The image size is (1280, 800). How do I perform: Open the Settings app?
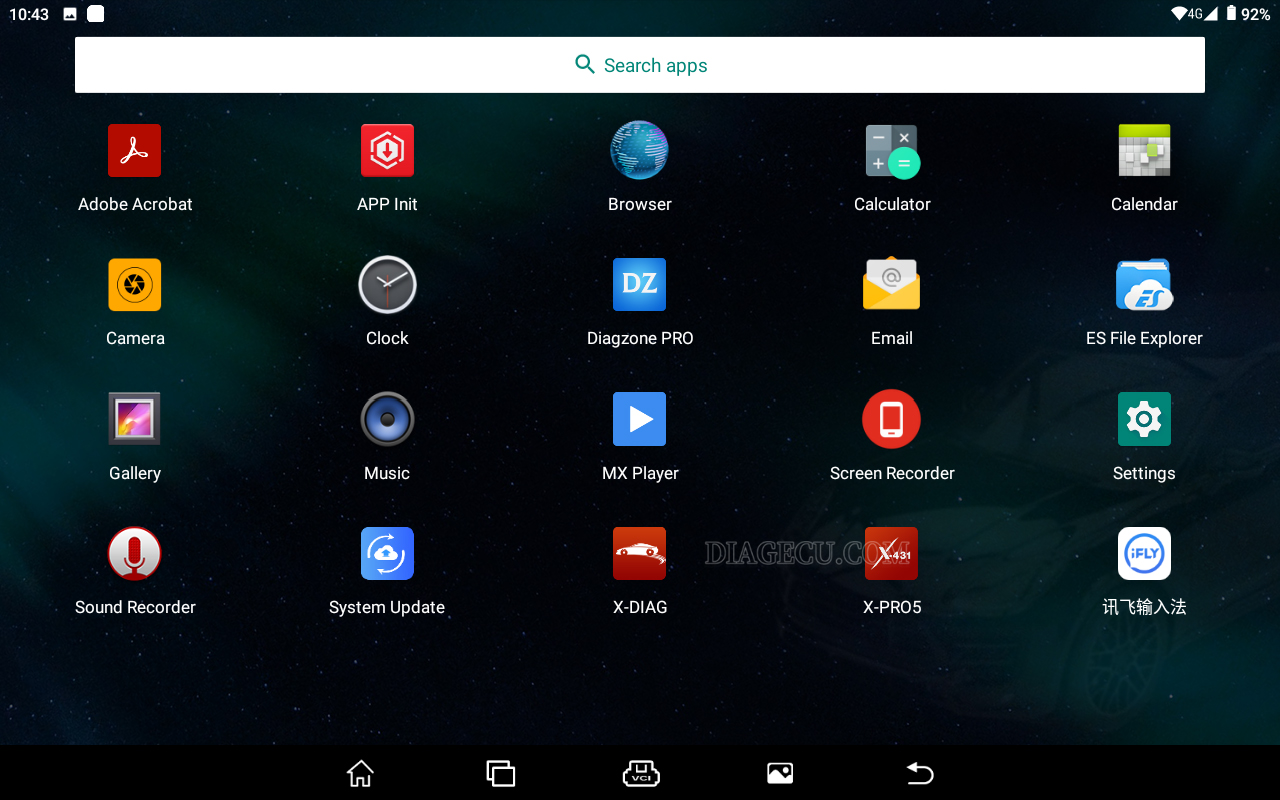1143,420
